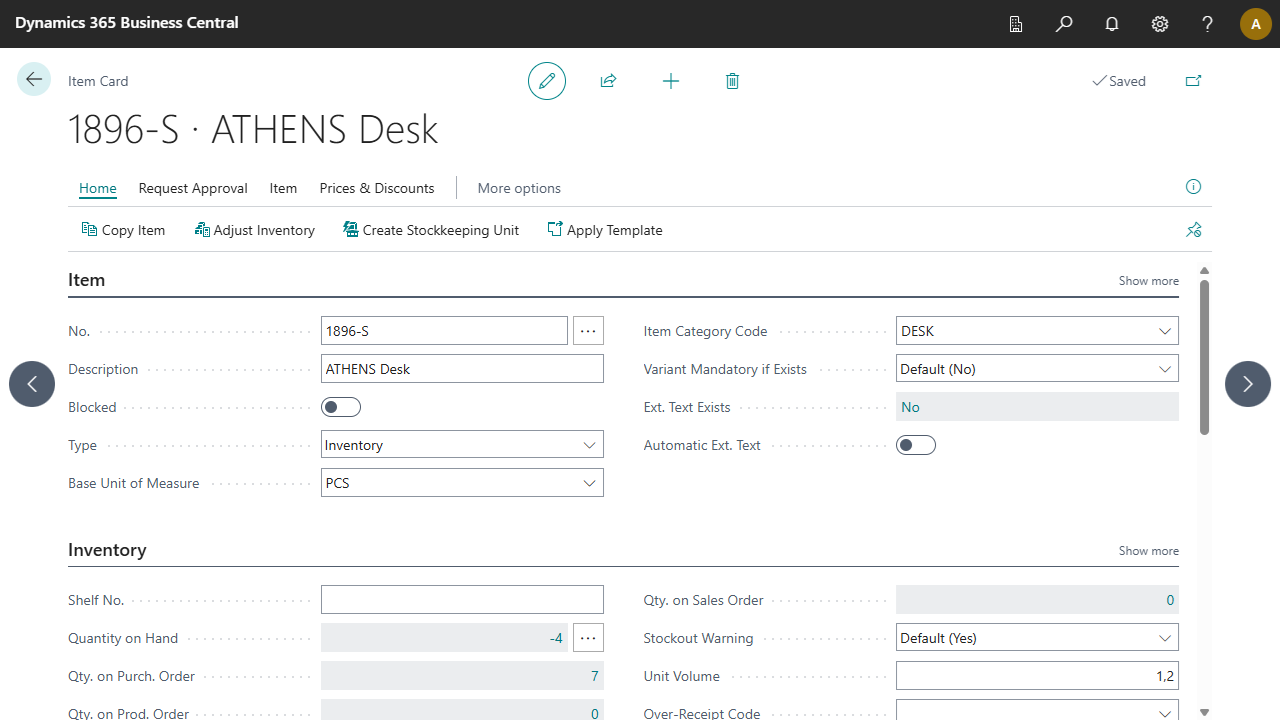This screenshot has height=720, width=1280.
Task: Toggle the Blocked switch
Action: point(341,407)
